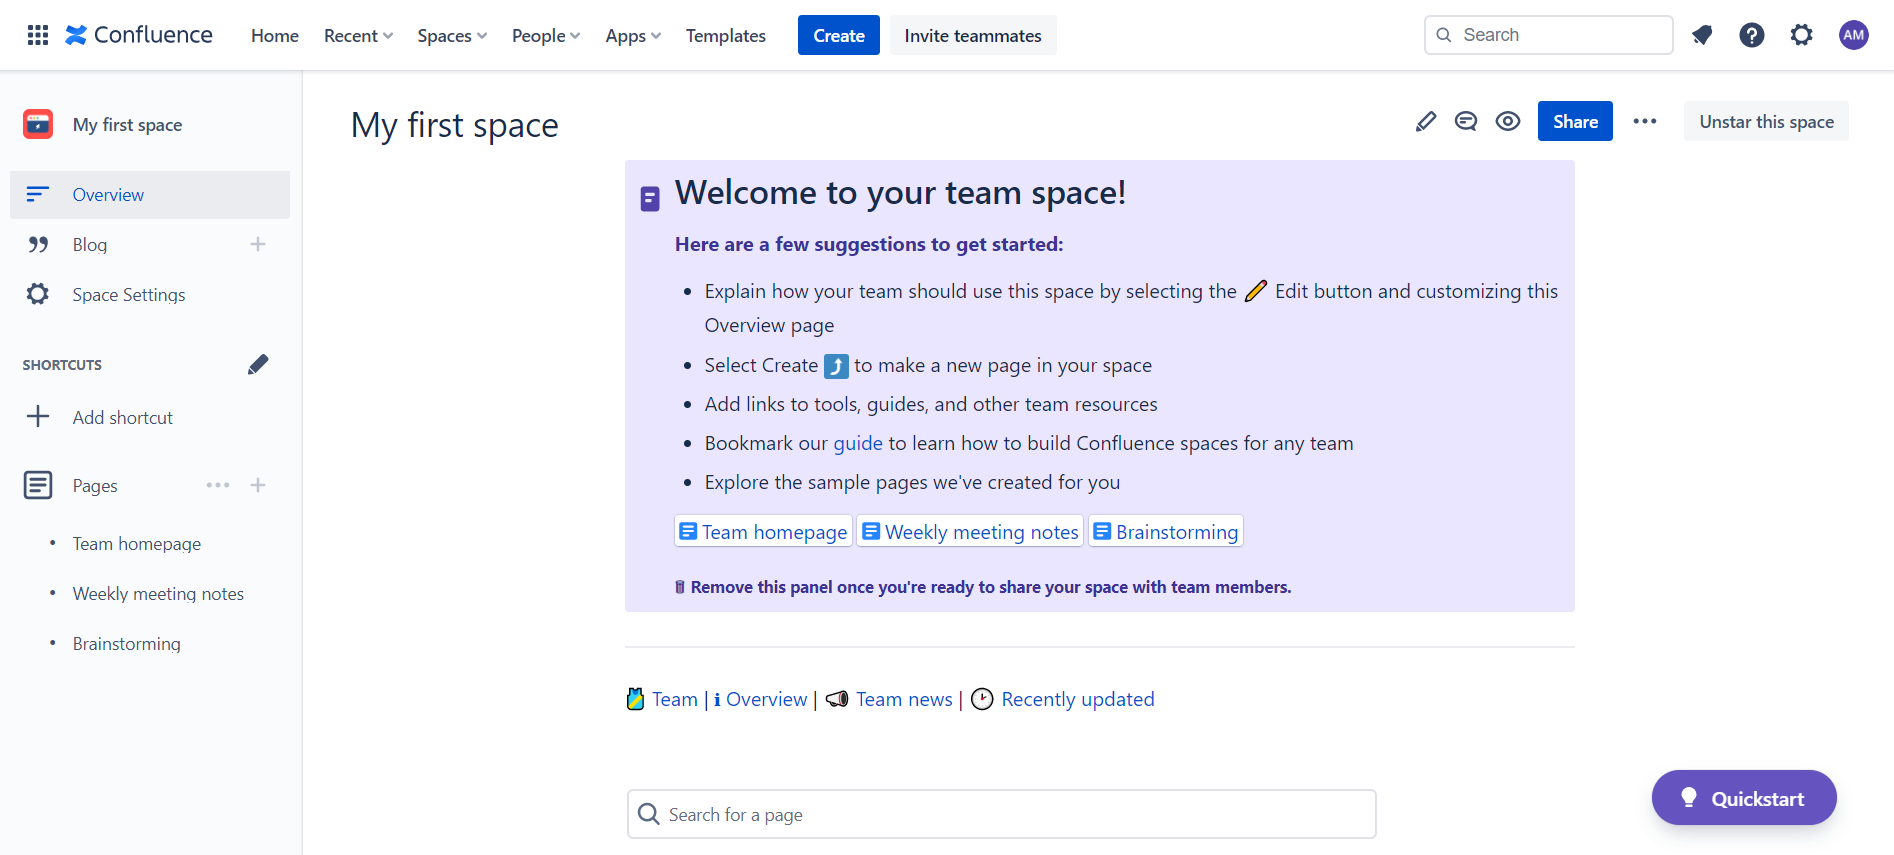Open the Pages ellipsis options
1894x855 pixels.
[x=218, y=485]
